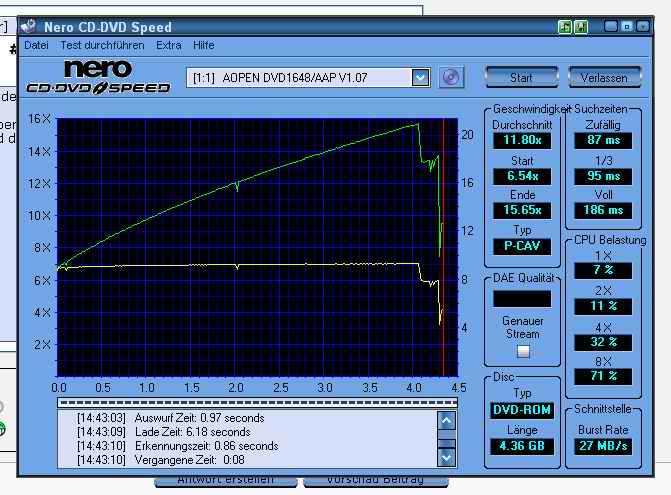Click the log scroll up arrow
Viewport: 671px width, 495px height.
pyautogui.click(x=446, y=421)
